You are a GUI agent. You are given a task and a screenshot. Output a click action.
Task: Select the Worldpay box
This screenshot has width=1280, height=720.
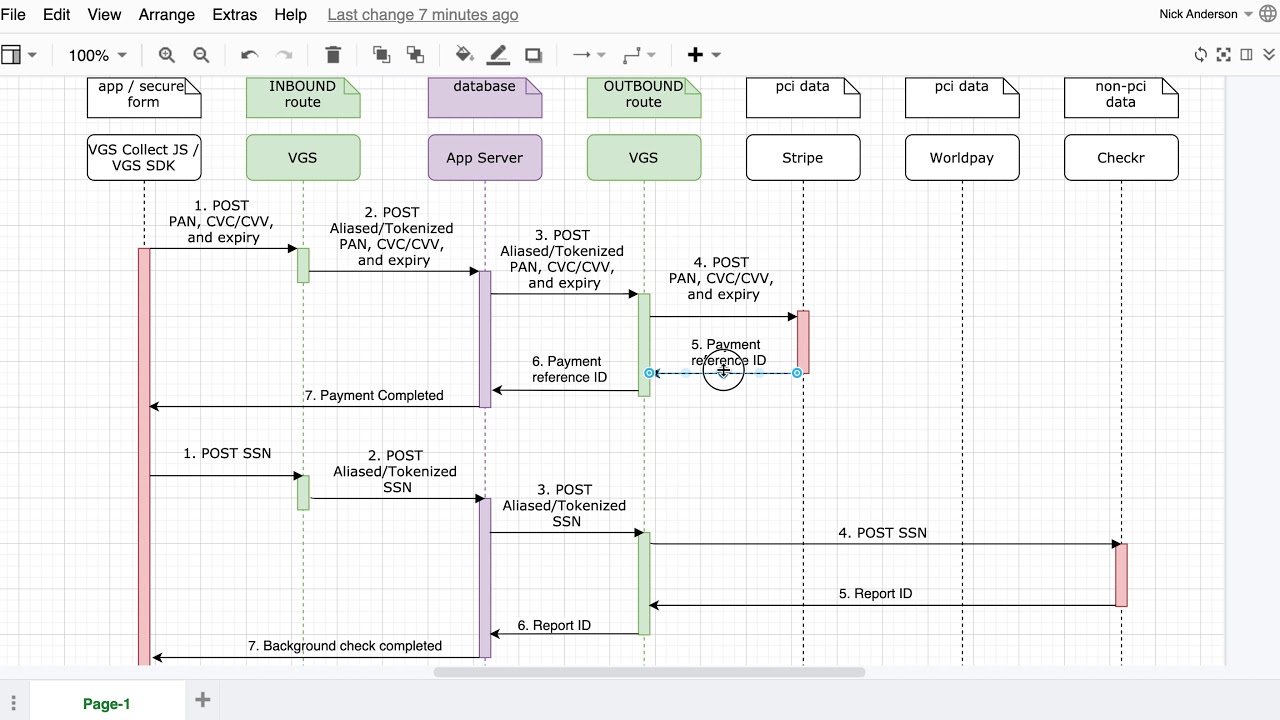click(x=962, y=158)
